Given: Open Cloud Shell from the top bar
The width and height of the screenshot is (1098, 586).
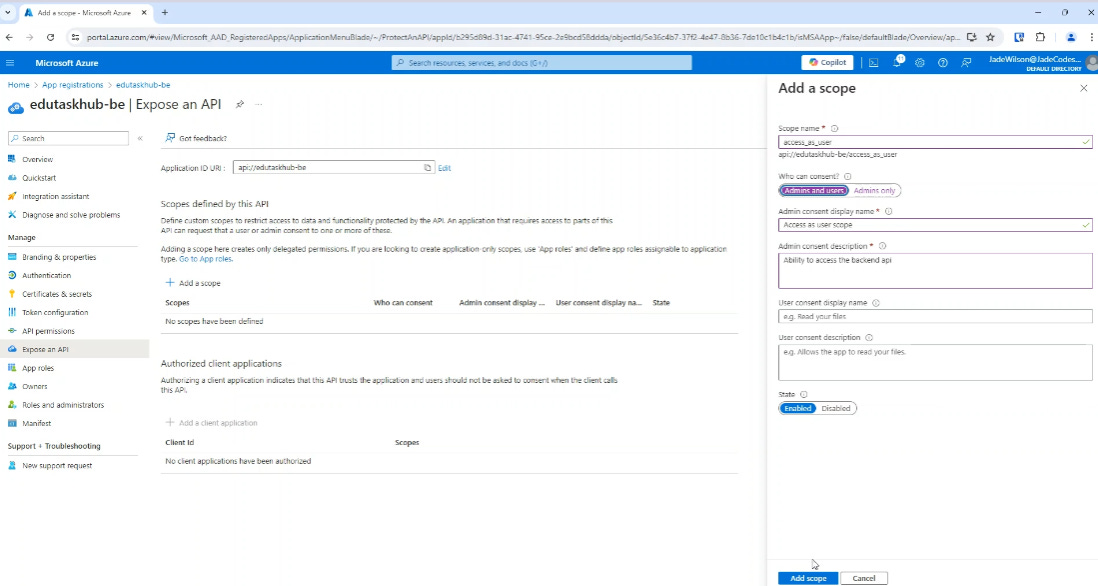Looking at the screenshot, I should (873, 63).
